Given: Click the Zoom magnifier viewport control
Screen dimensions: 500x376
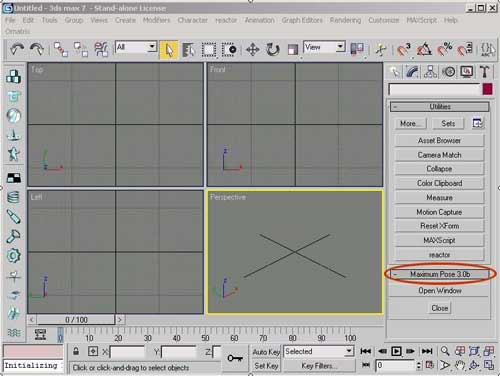Looking at the screenshot, I should click(x=445, y=351).
